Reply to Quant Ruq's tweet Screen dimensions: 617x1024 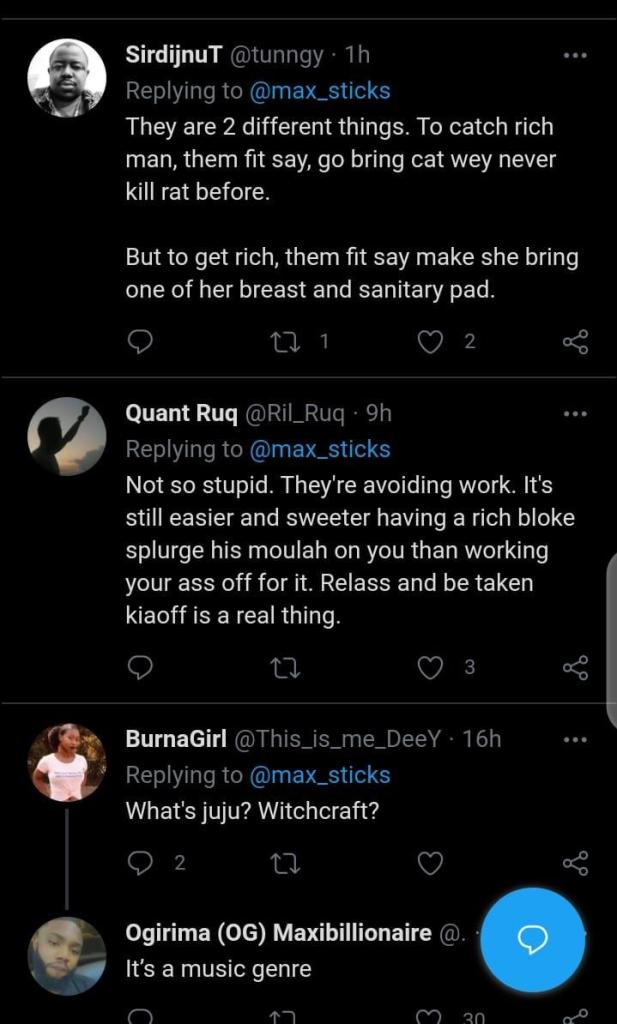tap(141, 667)
